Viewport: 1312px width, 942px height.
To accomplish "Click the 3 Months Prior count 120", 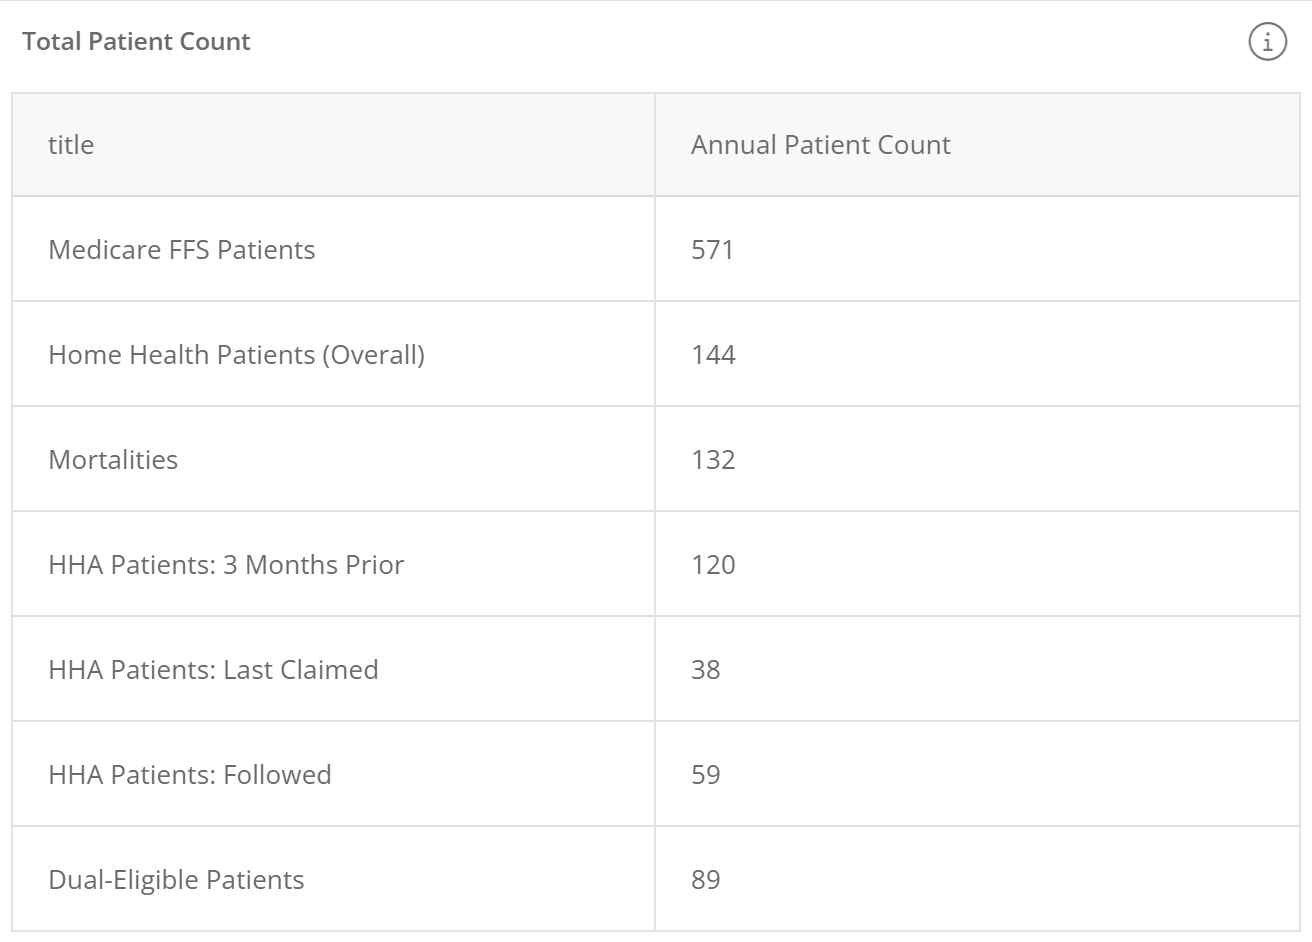I will pyautogui.click(x=713, y=565).
